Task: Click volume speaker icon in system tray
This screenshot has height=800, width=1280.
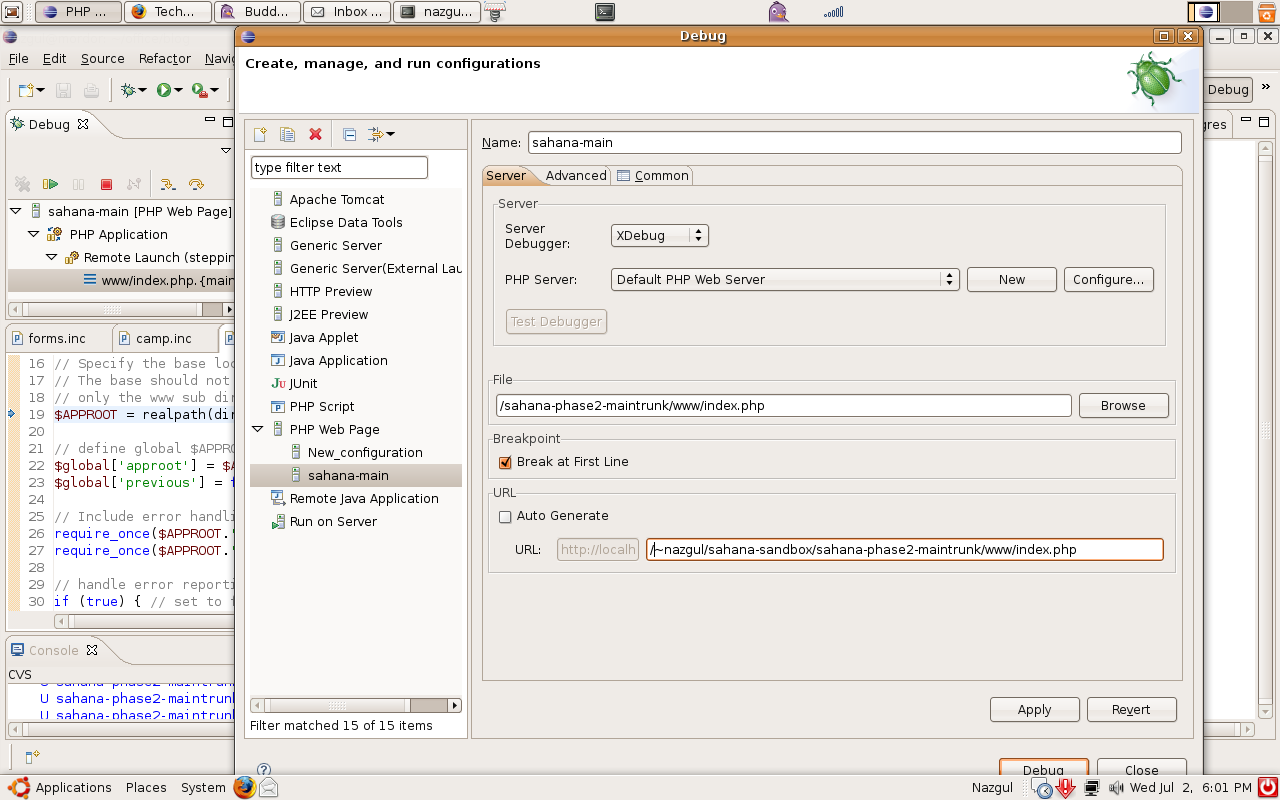Action: 1115,788
